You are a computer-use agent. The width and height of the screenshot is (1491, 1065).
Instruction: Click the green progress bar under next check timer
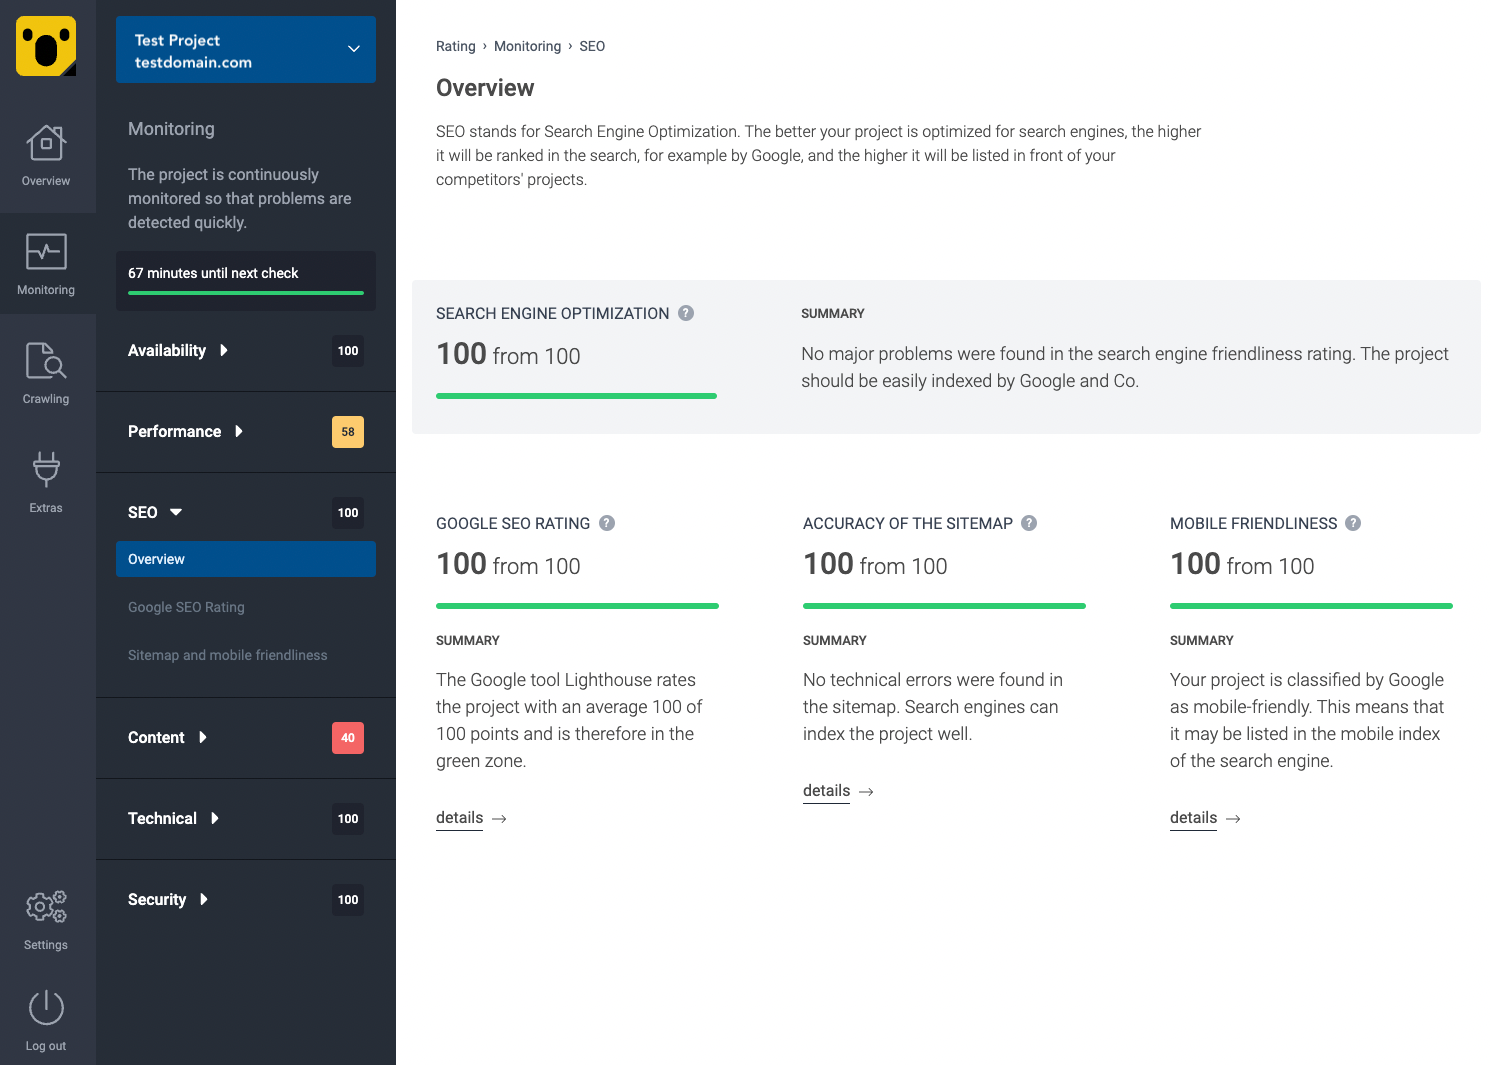pos(245,295)
